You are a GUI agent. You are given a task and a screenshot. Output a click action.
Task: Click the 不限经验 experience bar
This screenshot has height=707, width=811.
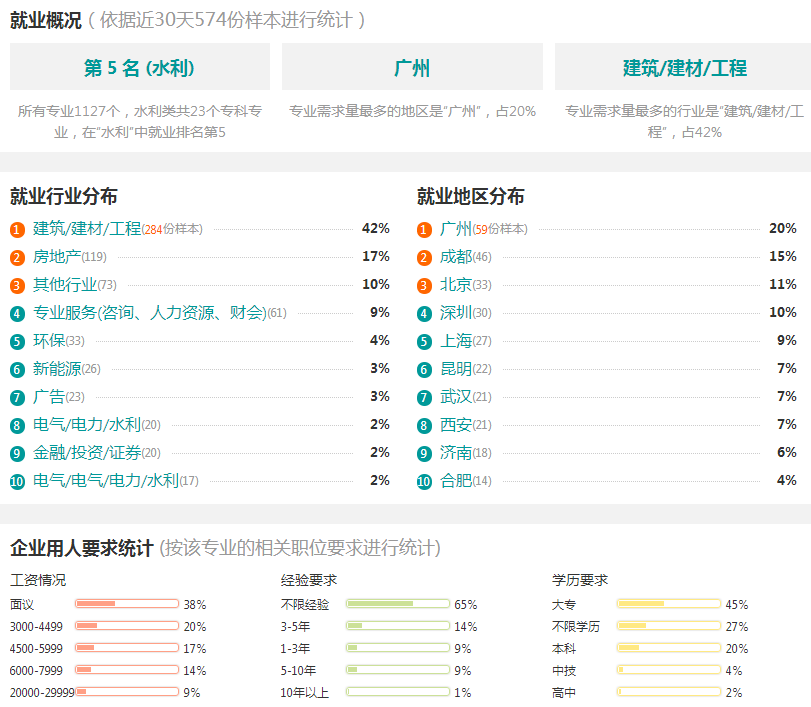tap(398, 604)
